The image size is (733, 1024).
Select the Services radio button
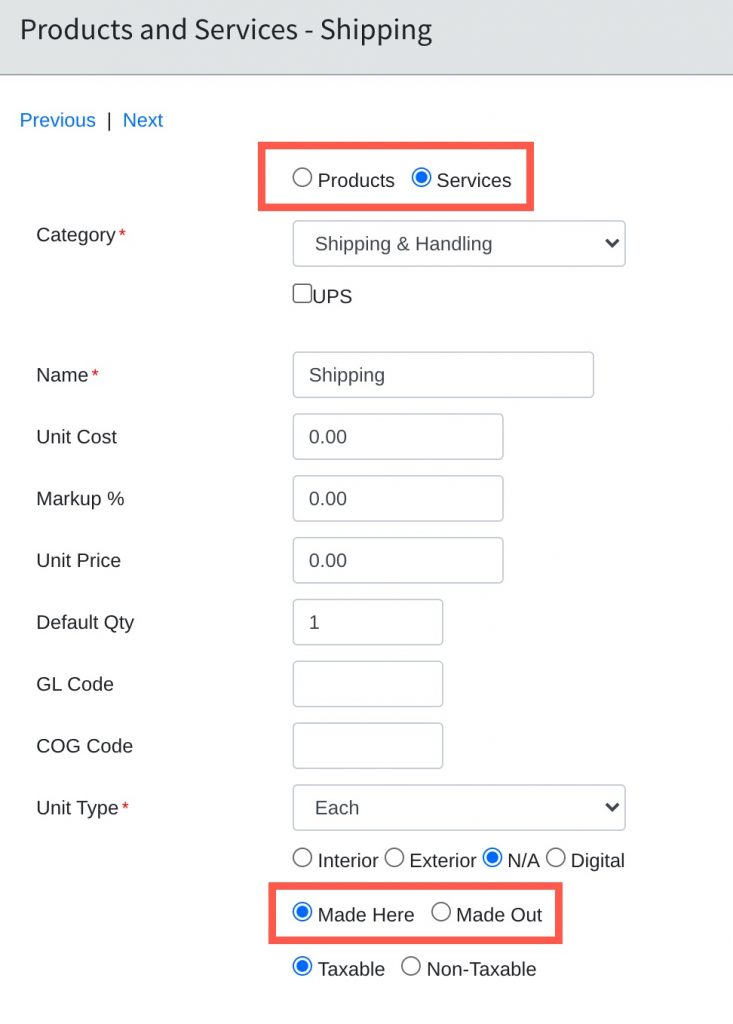[x=422, y=178]
